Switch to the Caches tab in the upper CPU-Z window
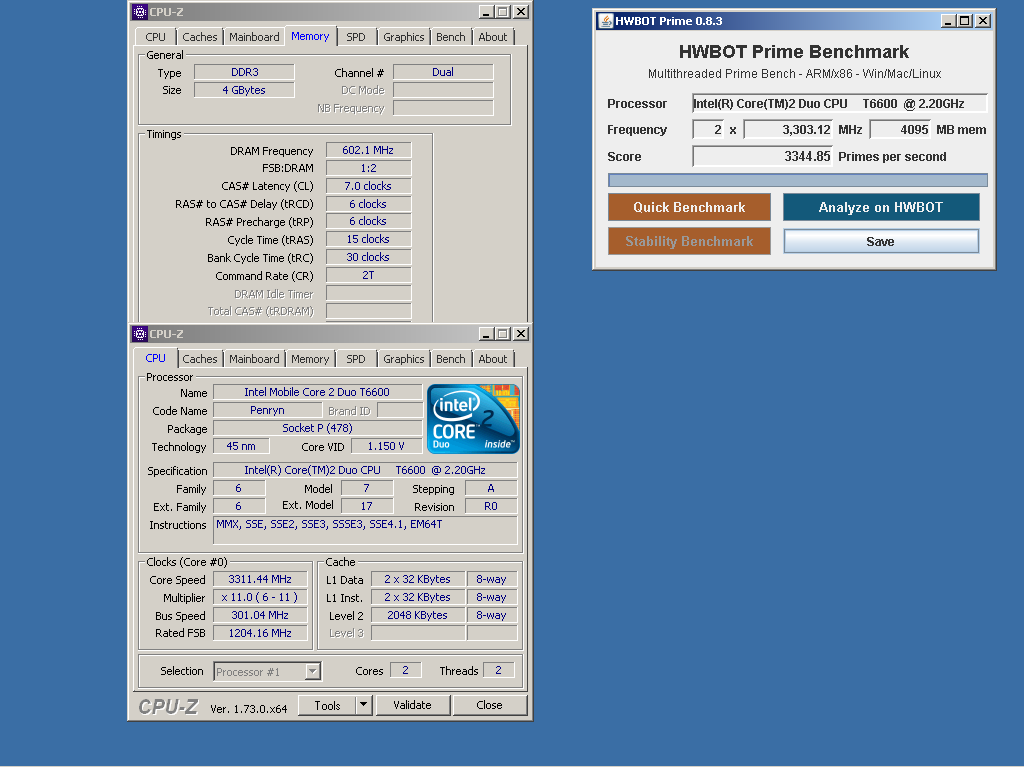Viewport: 1024px width, 768px height. click(x=199, y=37)
